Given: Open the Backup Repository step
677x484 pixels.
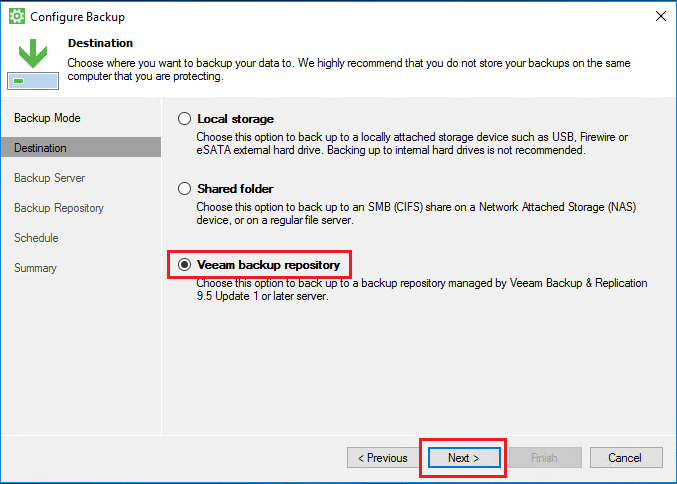Looking at the screenshot, I should 59,208.
